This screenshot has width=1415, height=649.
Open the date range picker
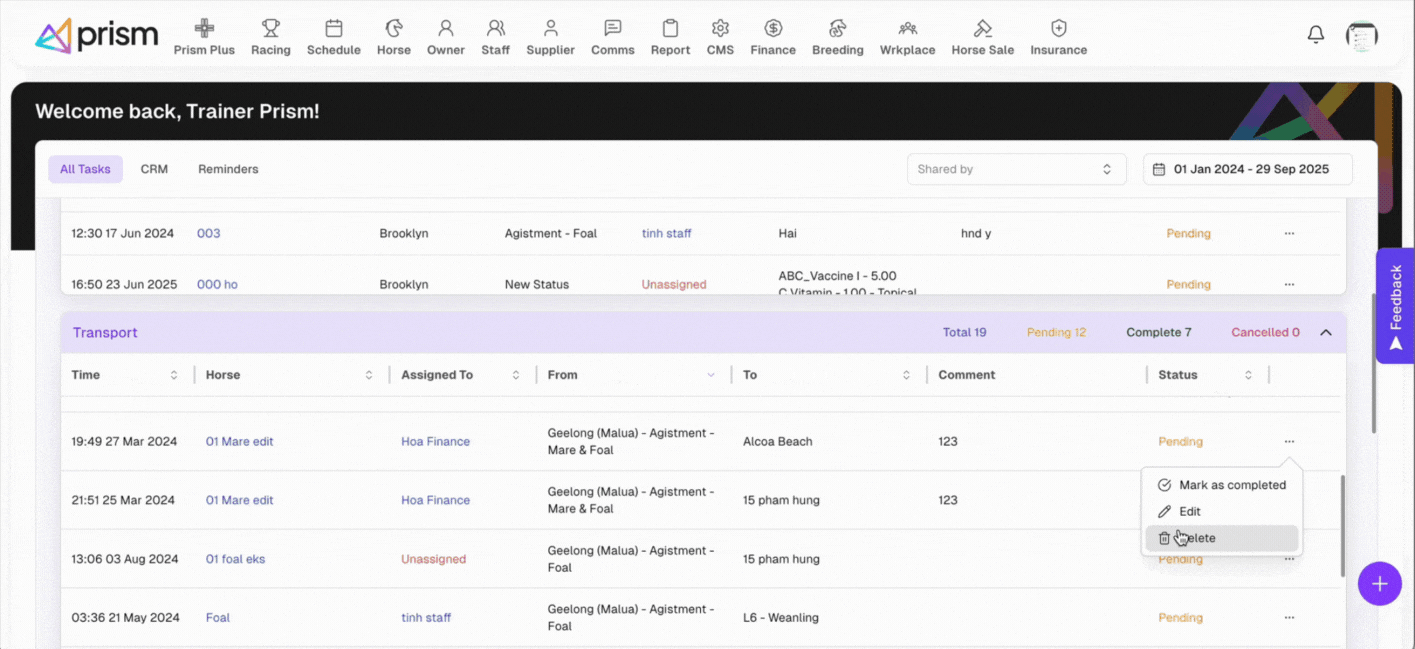tap(1247, 169)
